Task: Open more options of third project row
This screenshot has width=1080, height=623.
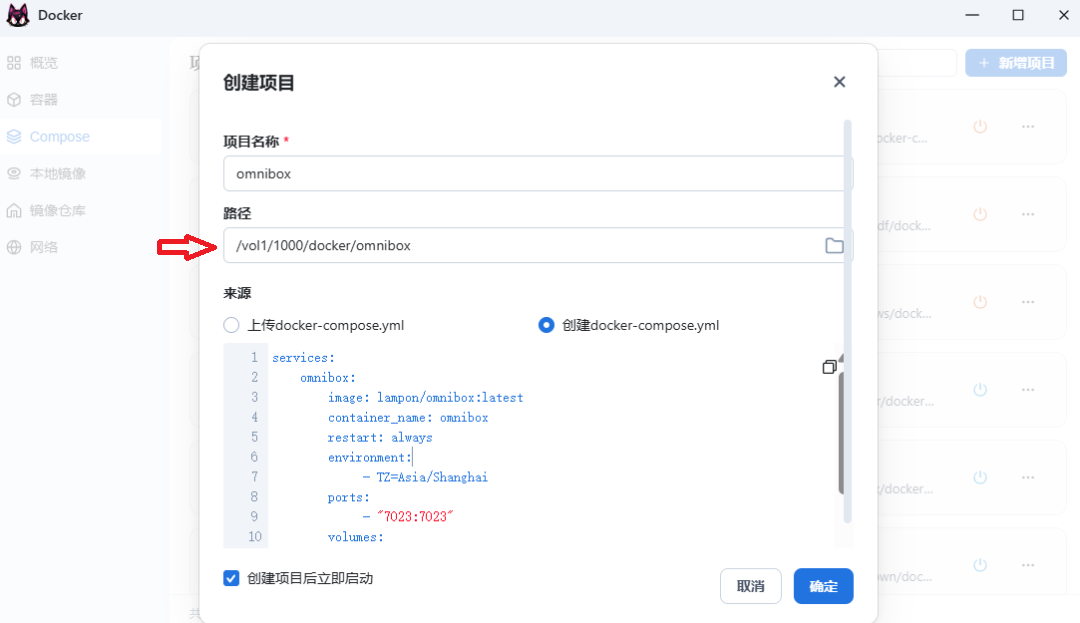Action: click(1028, 302)
